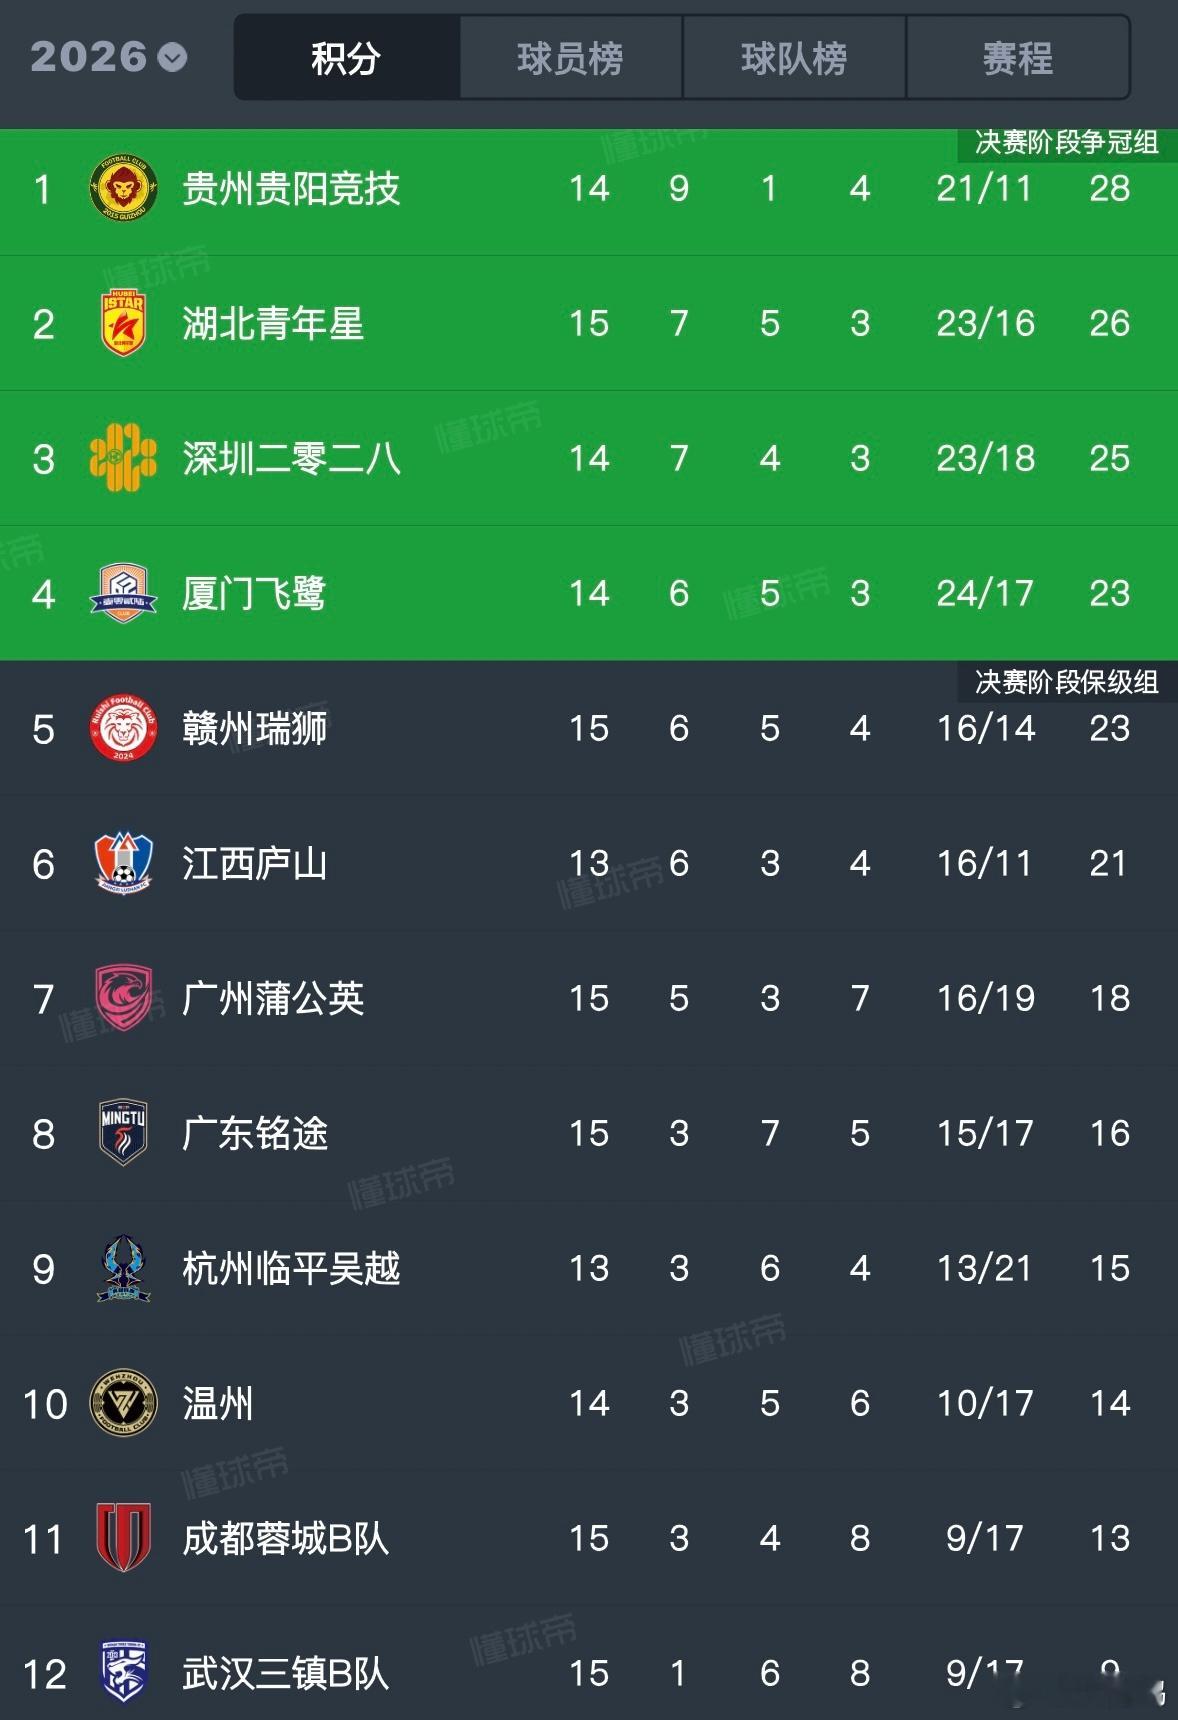Select the 积分 tab
Screen dimensions: 1178x1720
[347, 58]
